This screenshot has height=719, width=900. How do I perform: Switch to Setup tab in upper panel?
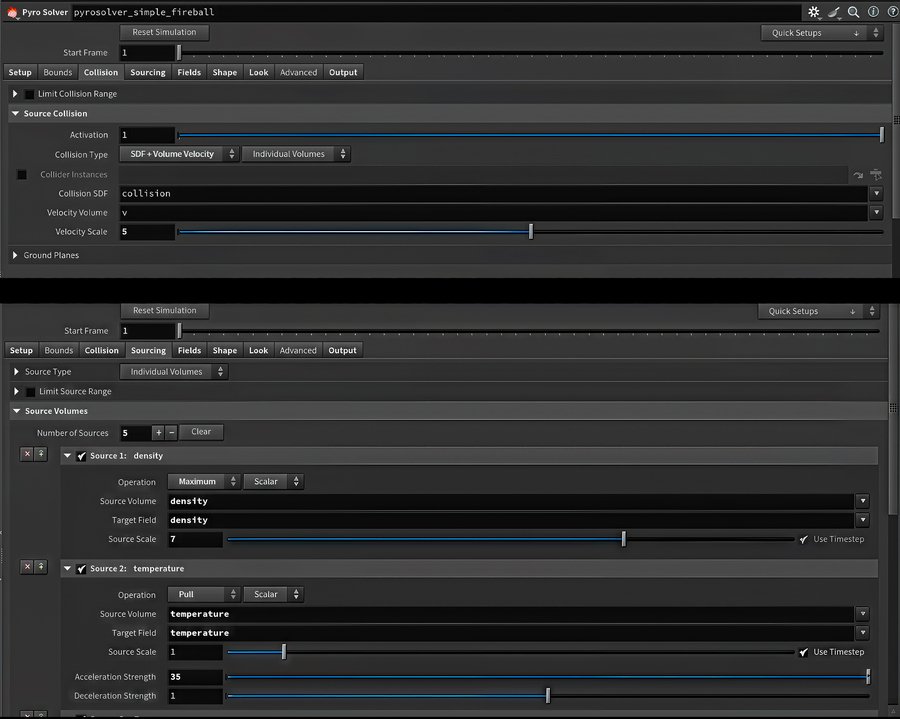20,72
